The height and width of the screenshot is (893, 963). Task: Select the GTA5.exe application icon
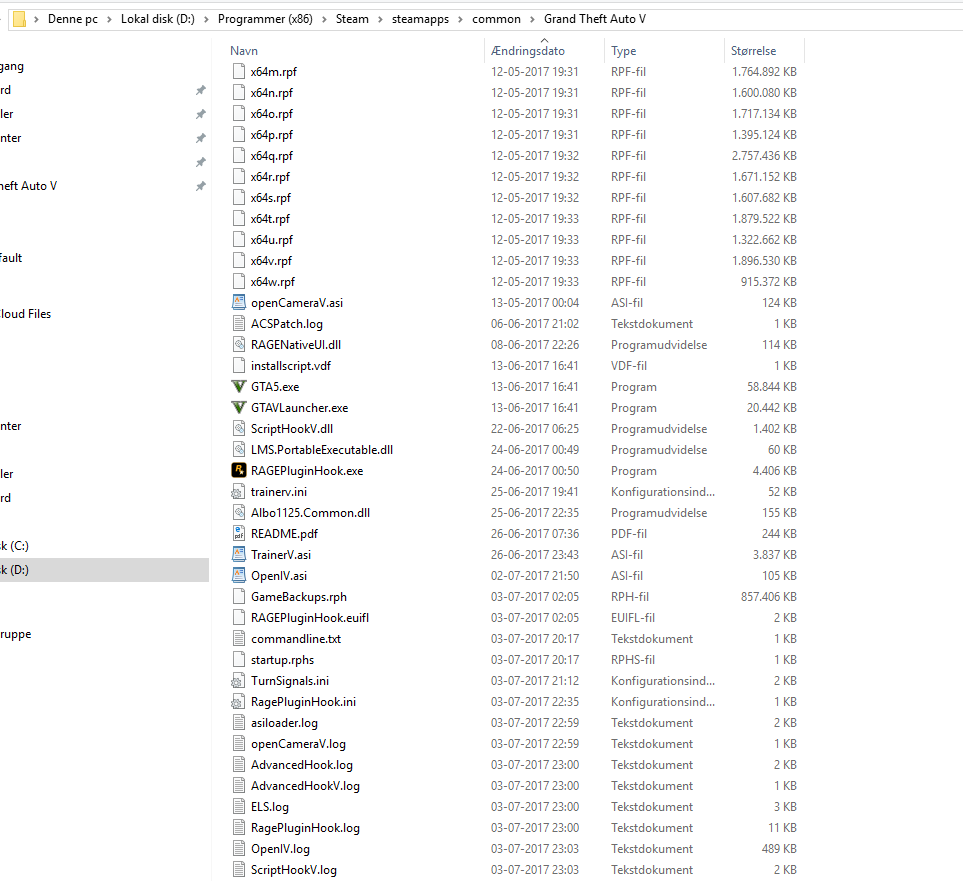(x=239, y=387)
